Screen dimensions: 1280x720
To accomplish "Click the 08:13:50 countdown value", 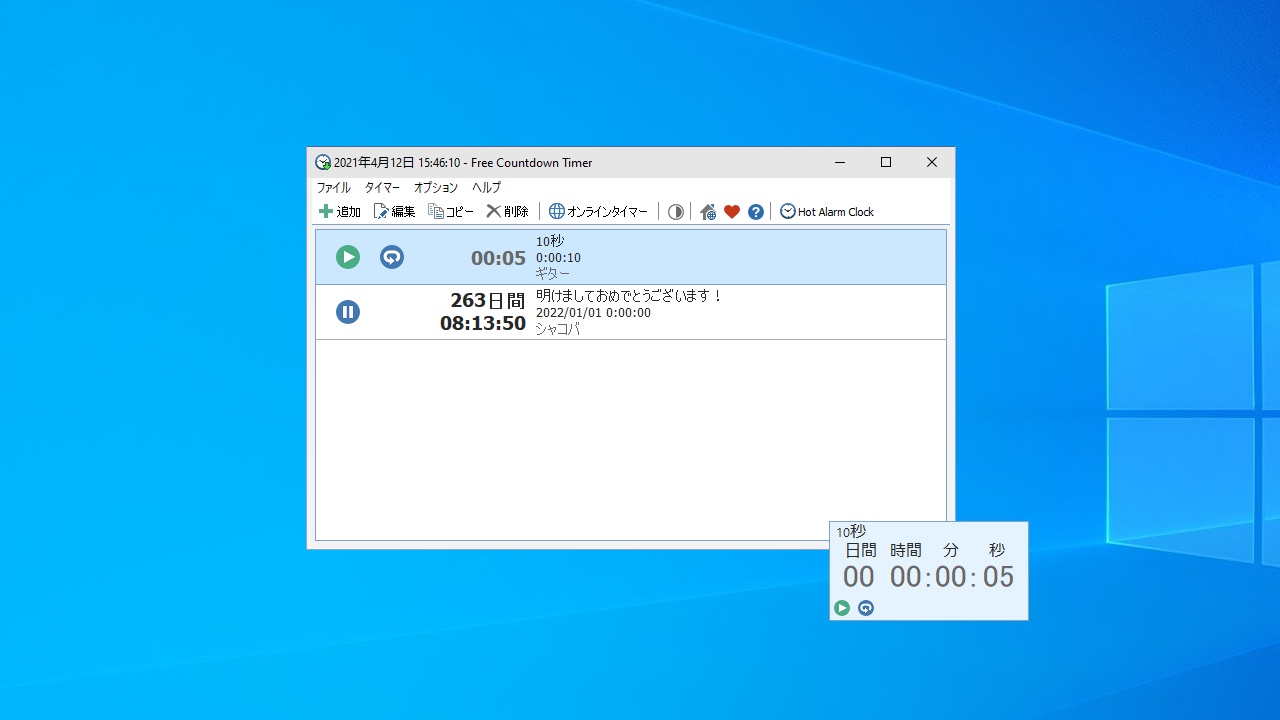I will pos(483,323).
